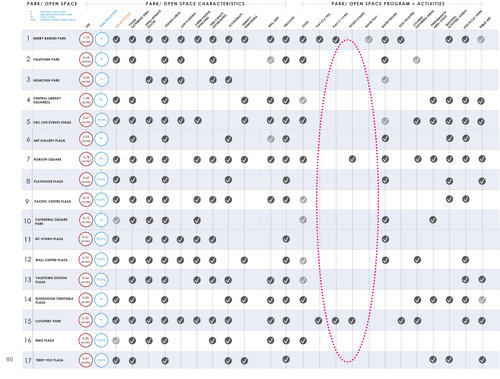Select the Wall Centre Plaza label
500x379 pixels.
point(51,260)
